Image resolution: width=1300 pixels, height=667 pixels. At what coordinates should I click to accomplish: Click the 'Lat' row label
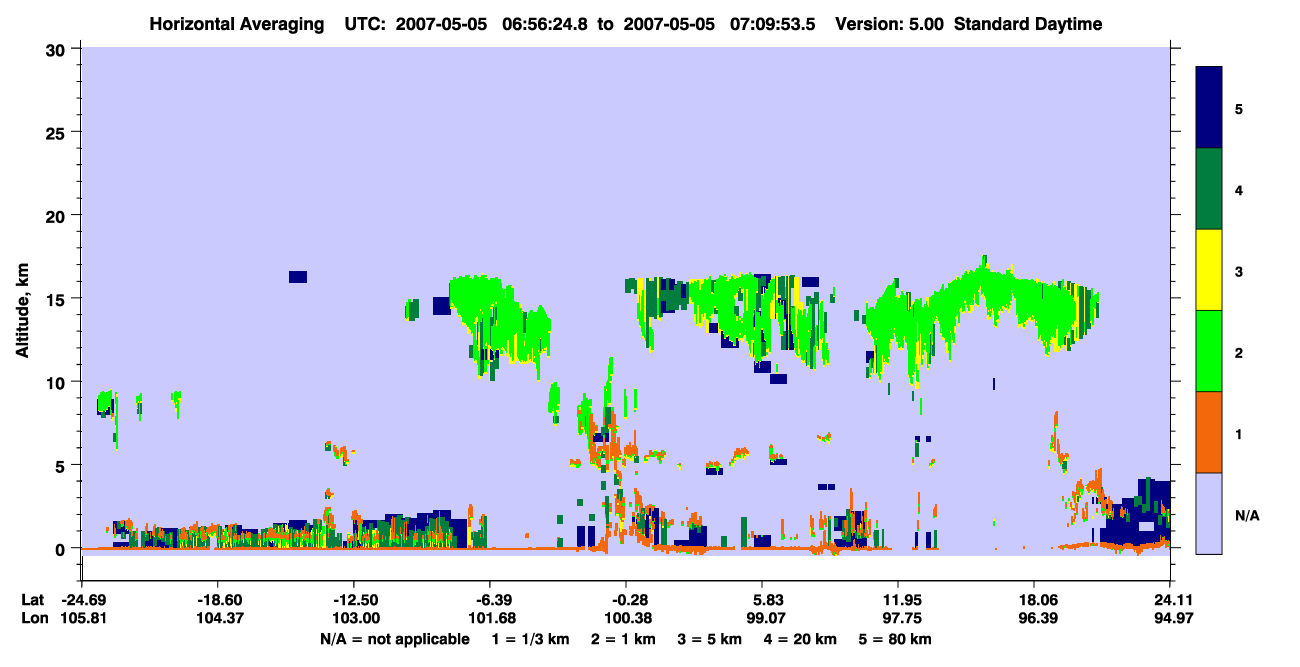pyautogui.click(x=32, y=600)
